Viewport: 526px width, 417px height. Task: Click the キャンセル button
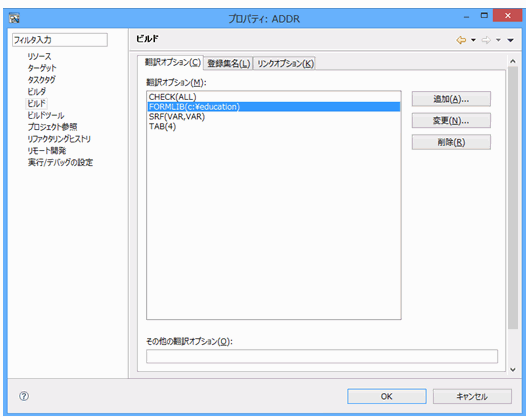472,397
